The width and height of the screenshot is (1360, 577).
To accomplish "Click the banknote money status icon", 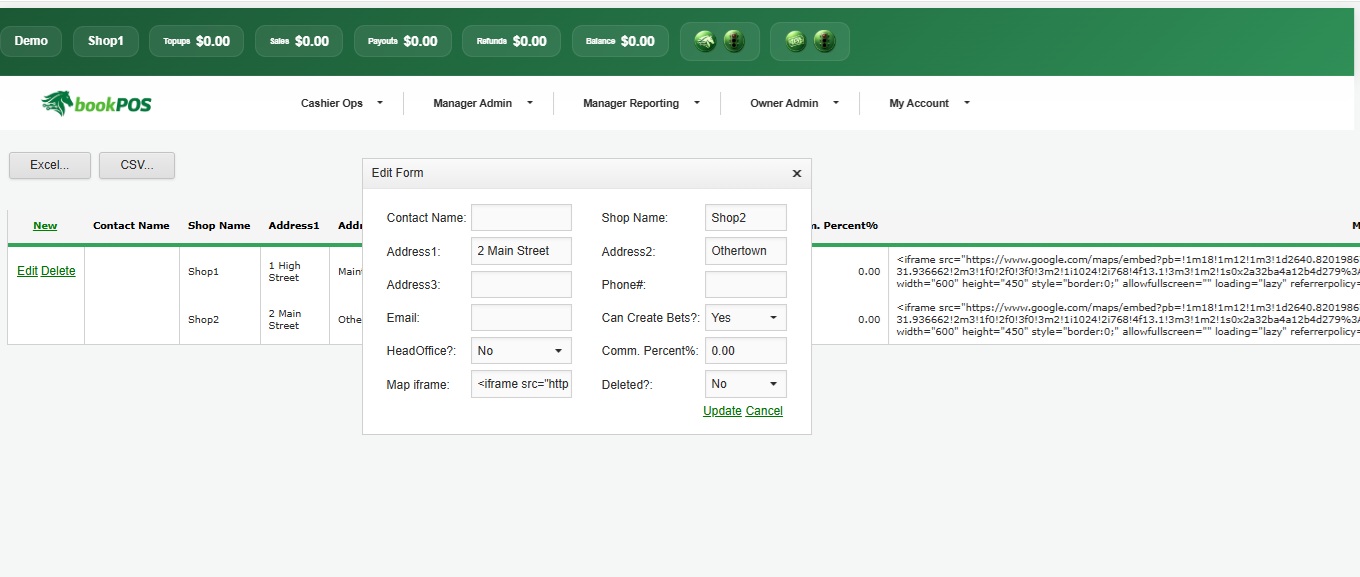I will coord(796,41).
